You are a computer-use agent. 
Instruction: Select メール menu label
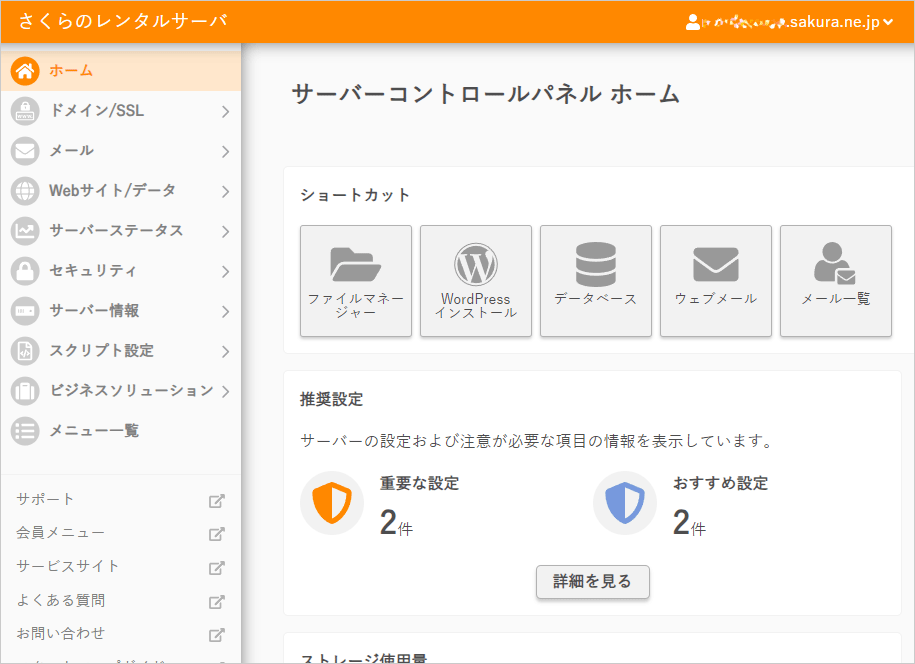tap(71, 151)
